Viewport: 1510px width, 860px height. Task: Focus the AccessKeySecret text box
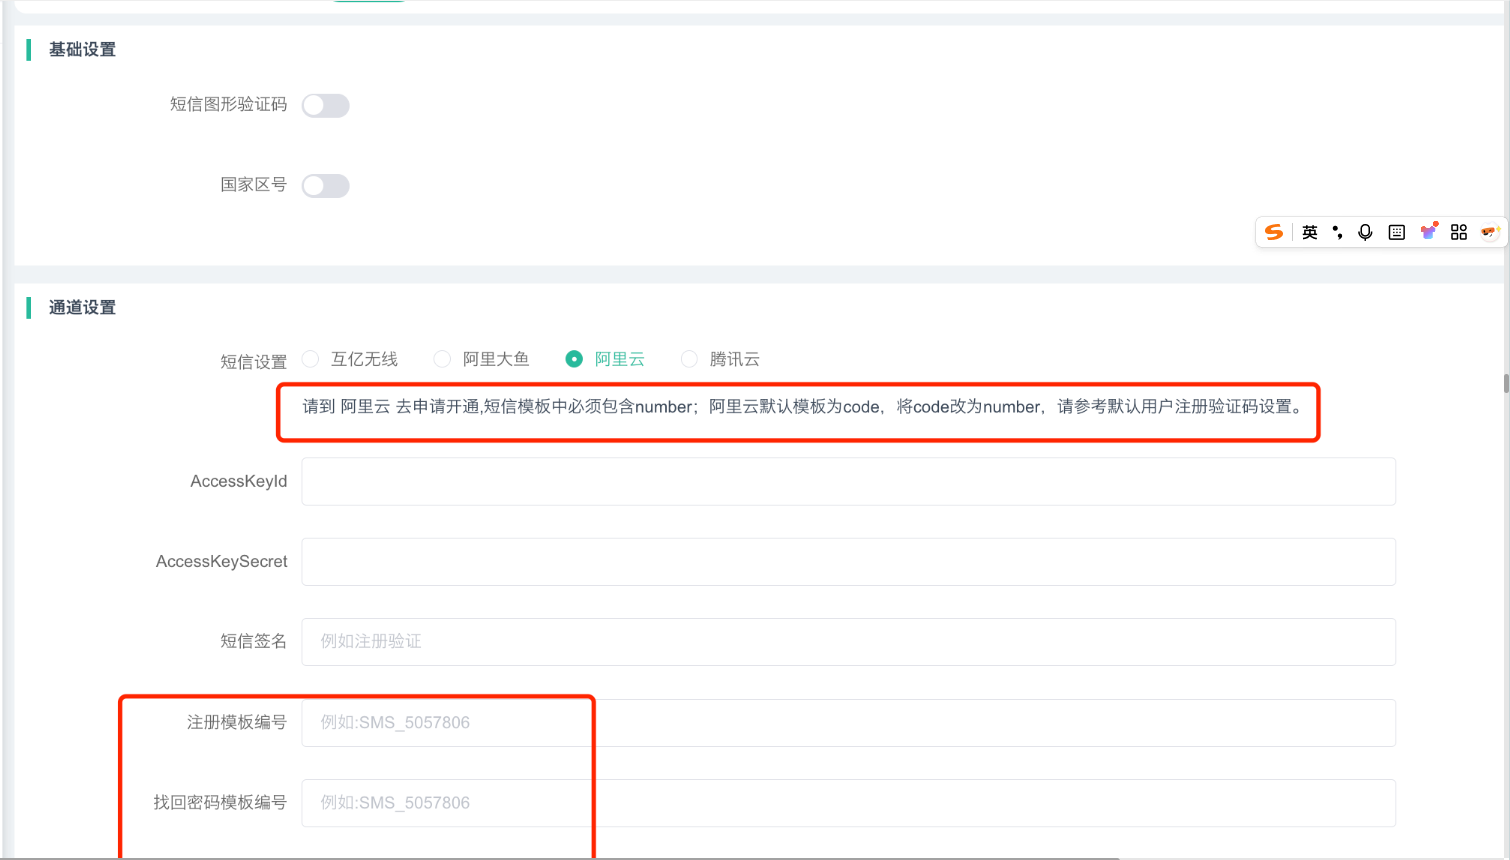848,562
